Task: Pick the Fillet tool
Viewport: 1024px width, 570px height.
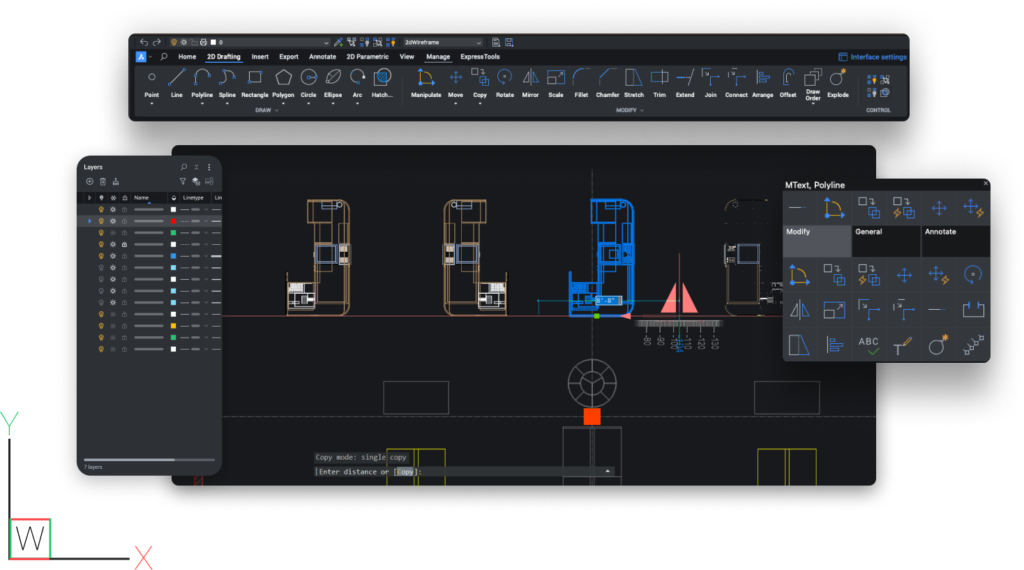Action: pyautogui.click(x=581, y=78)
